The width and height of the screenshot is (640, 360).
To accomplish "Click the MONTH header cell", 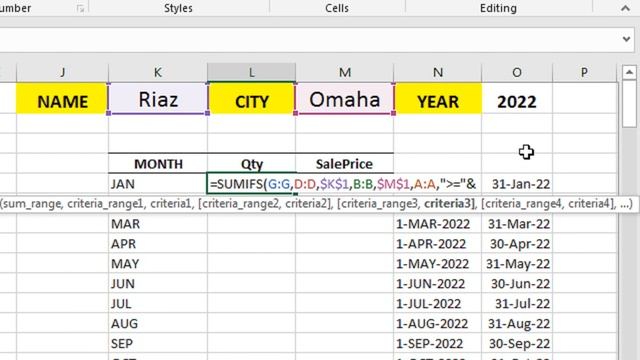I will [x=158, y=164].
